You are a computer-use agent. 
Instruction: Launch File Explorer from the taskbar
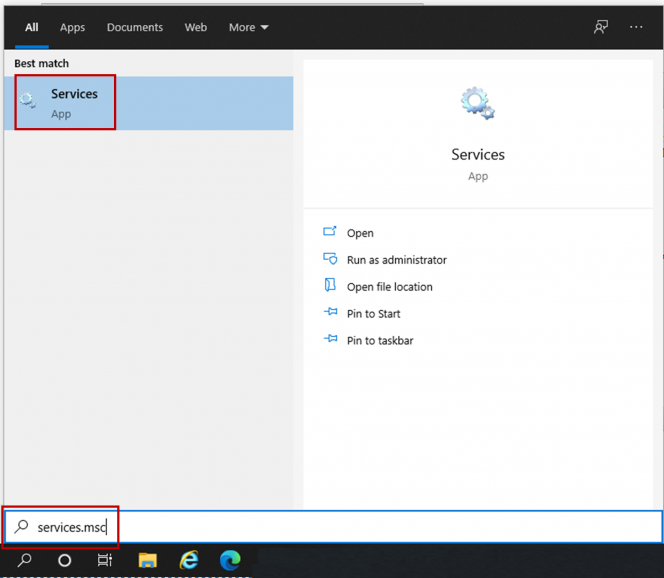(x=147, y=560)
